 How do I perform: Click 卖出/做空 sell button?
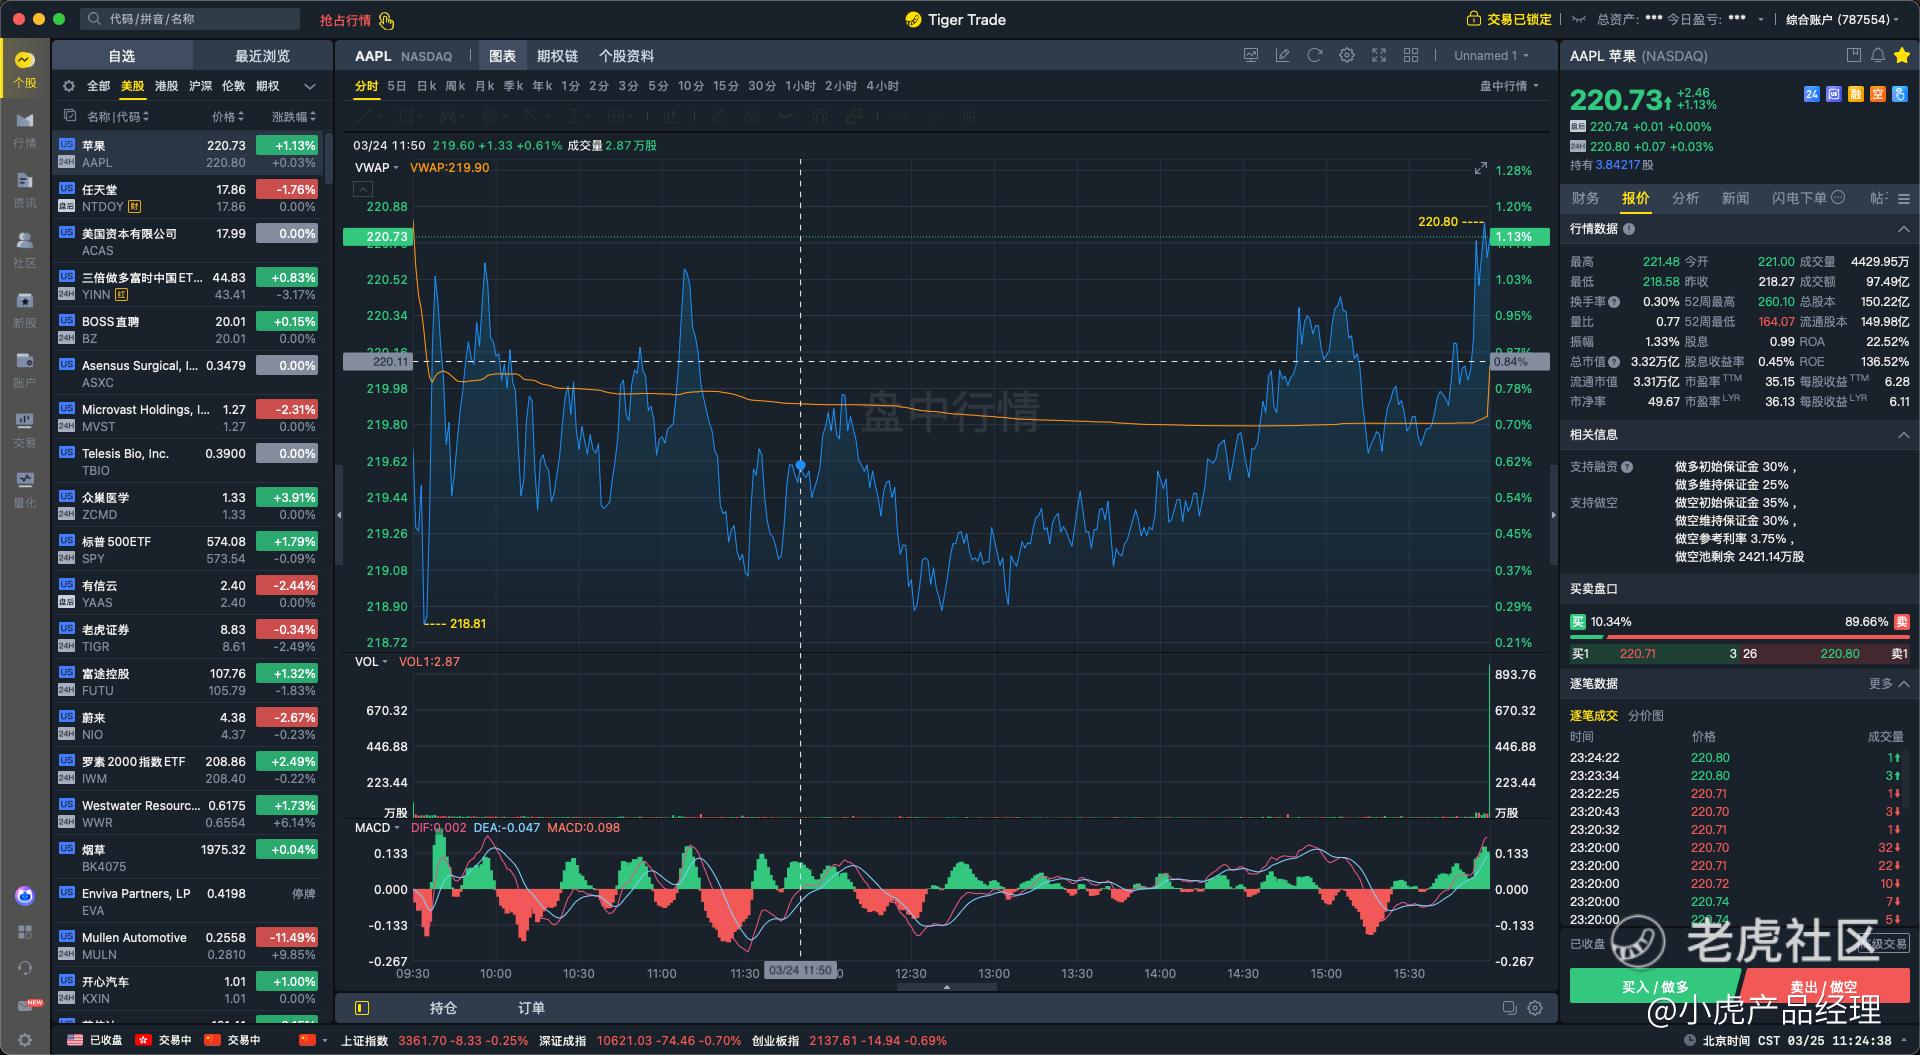(1824, 986)
